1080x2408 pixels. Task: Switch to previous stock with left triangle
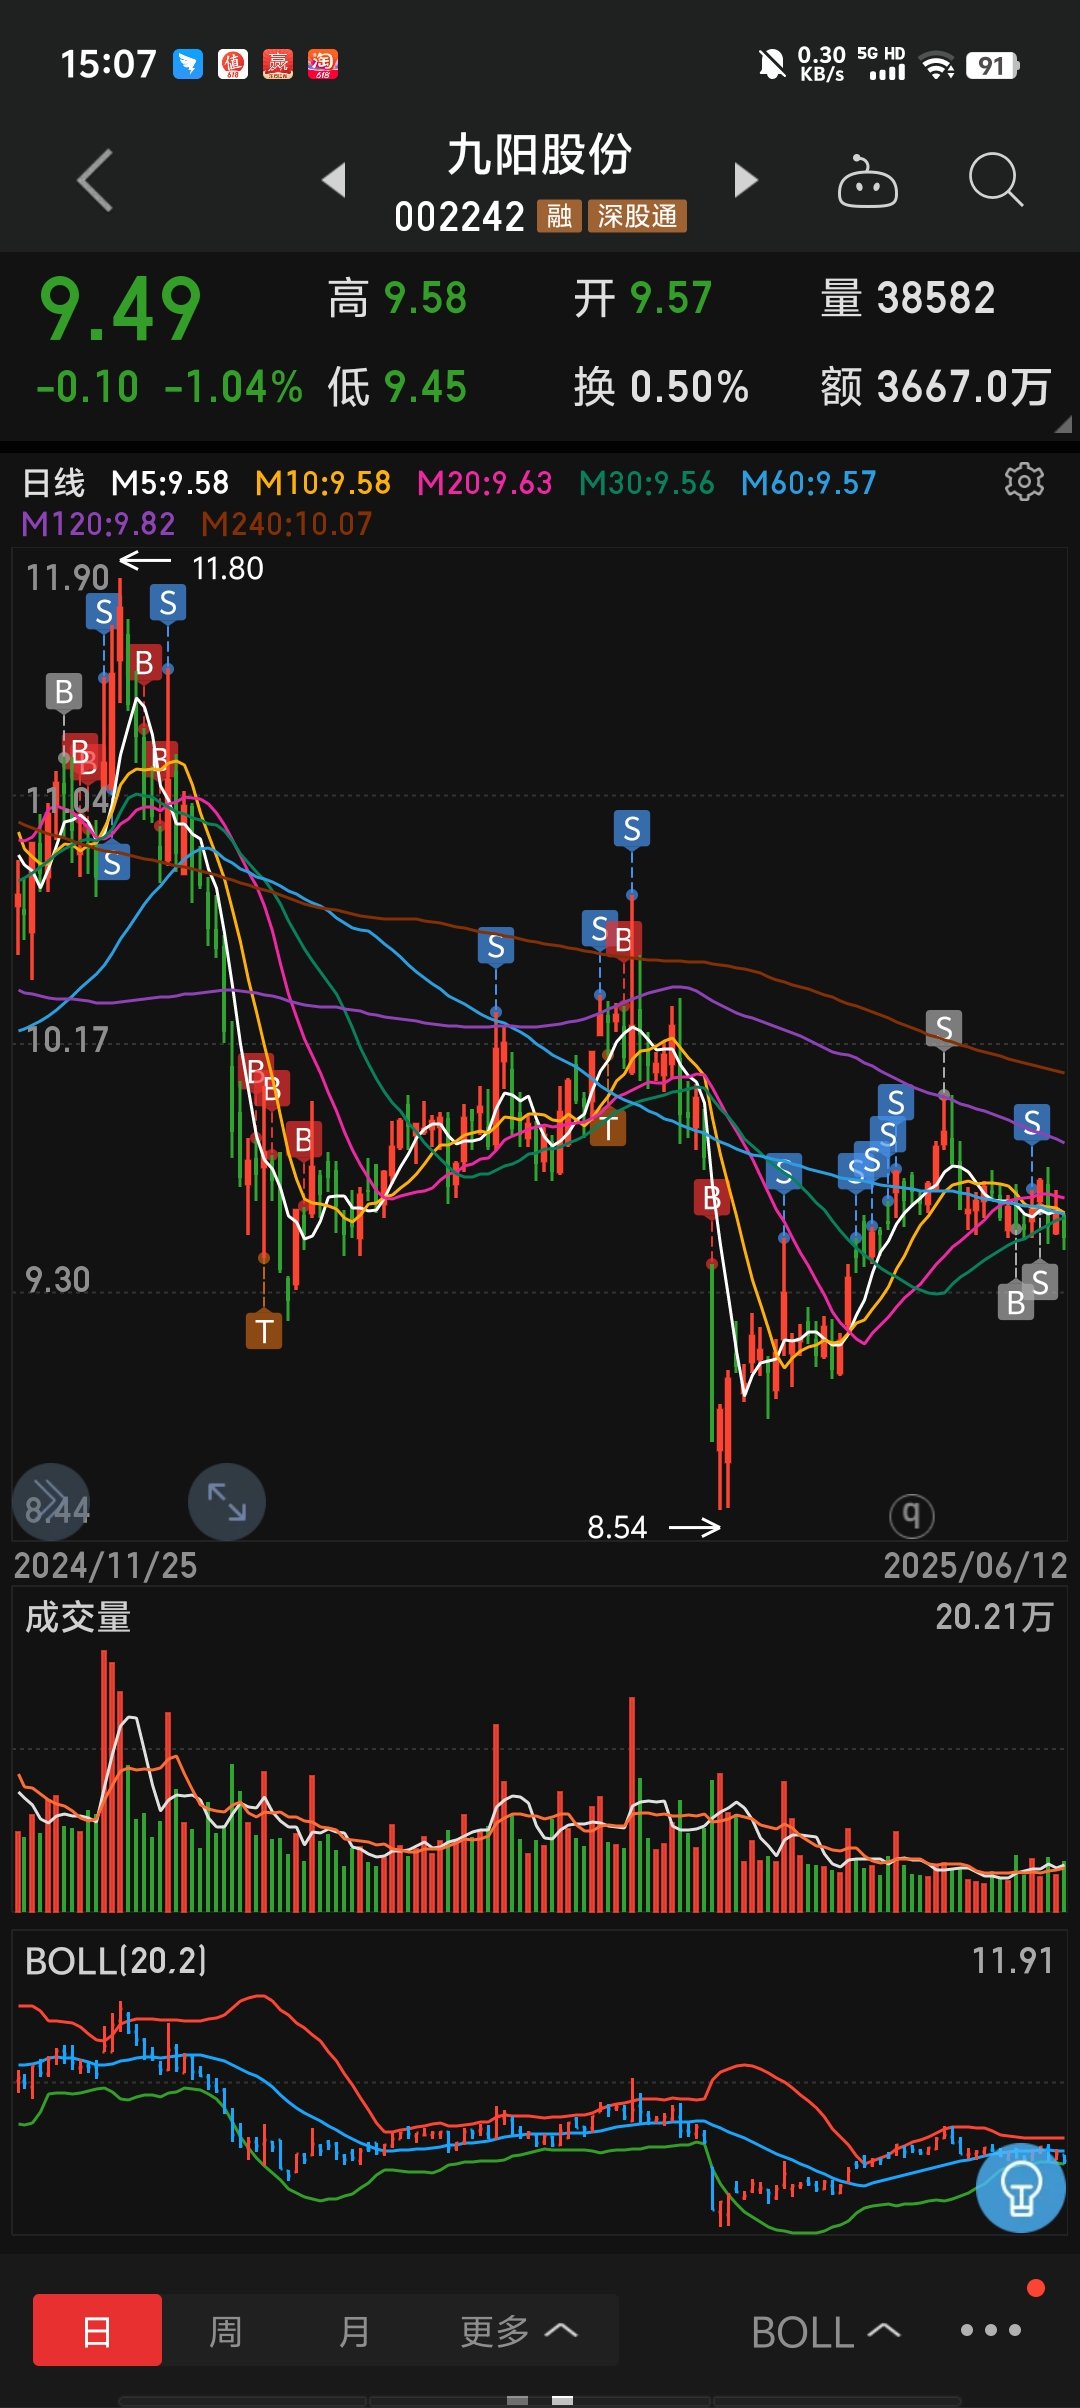334,180
